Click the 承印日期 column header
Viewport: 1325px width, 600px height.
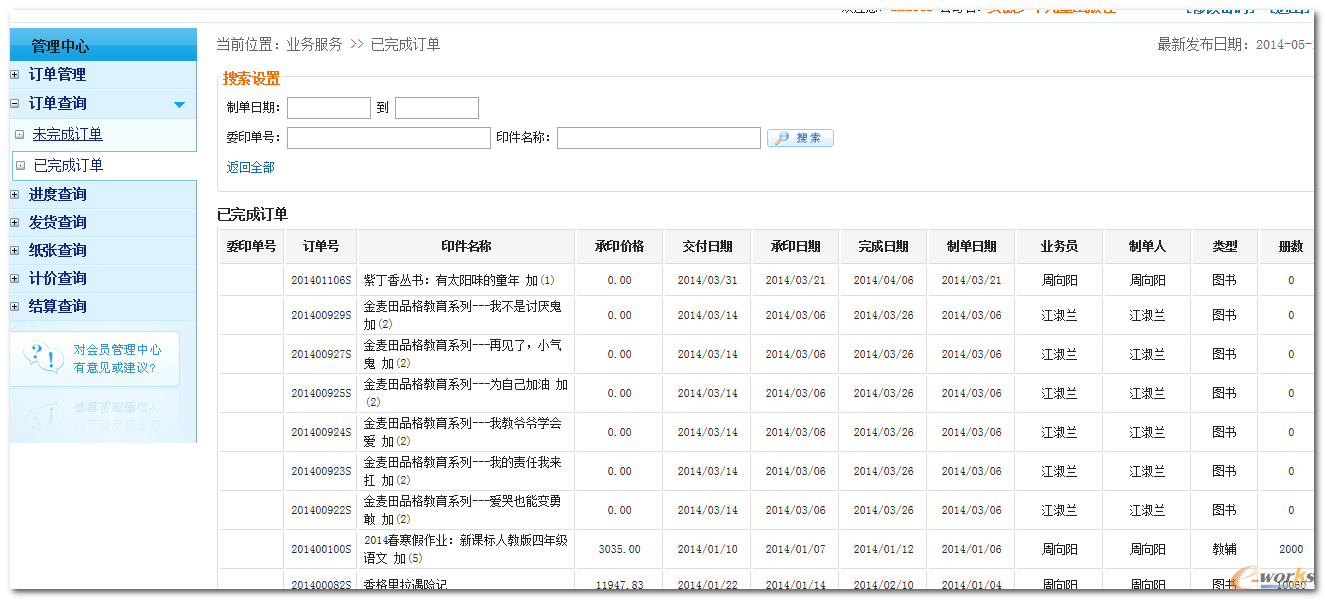(796, 246)
